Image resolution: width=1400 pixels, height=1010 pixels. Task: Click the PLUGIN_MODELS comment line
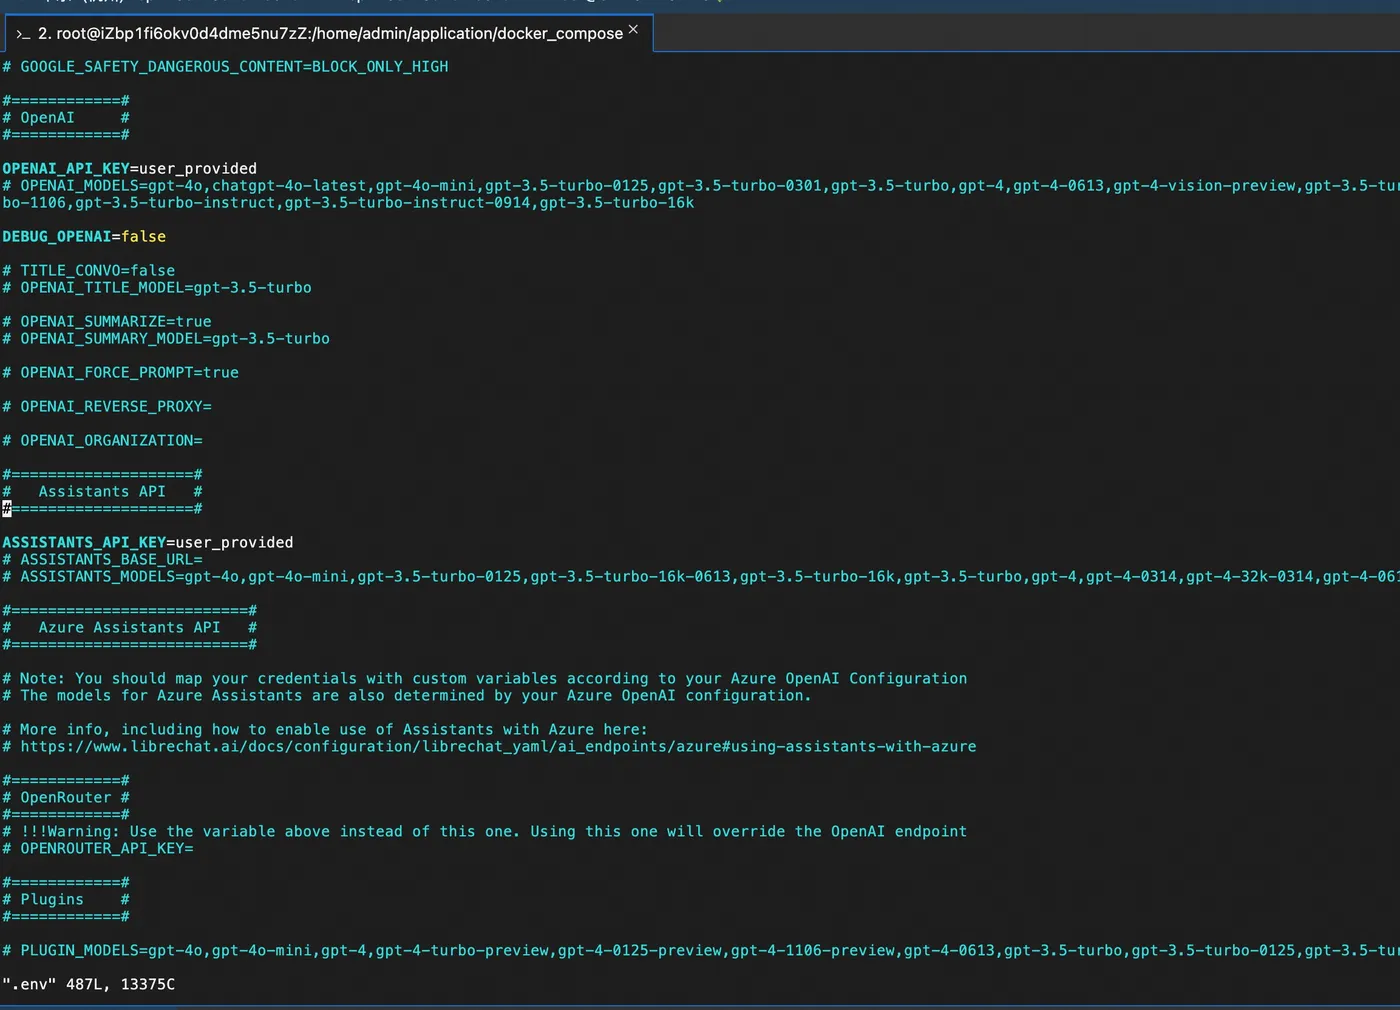(x=700, y=951)
